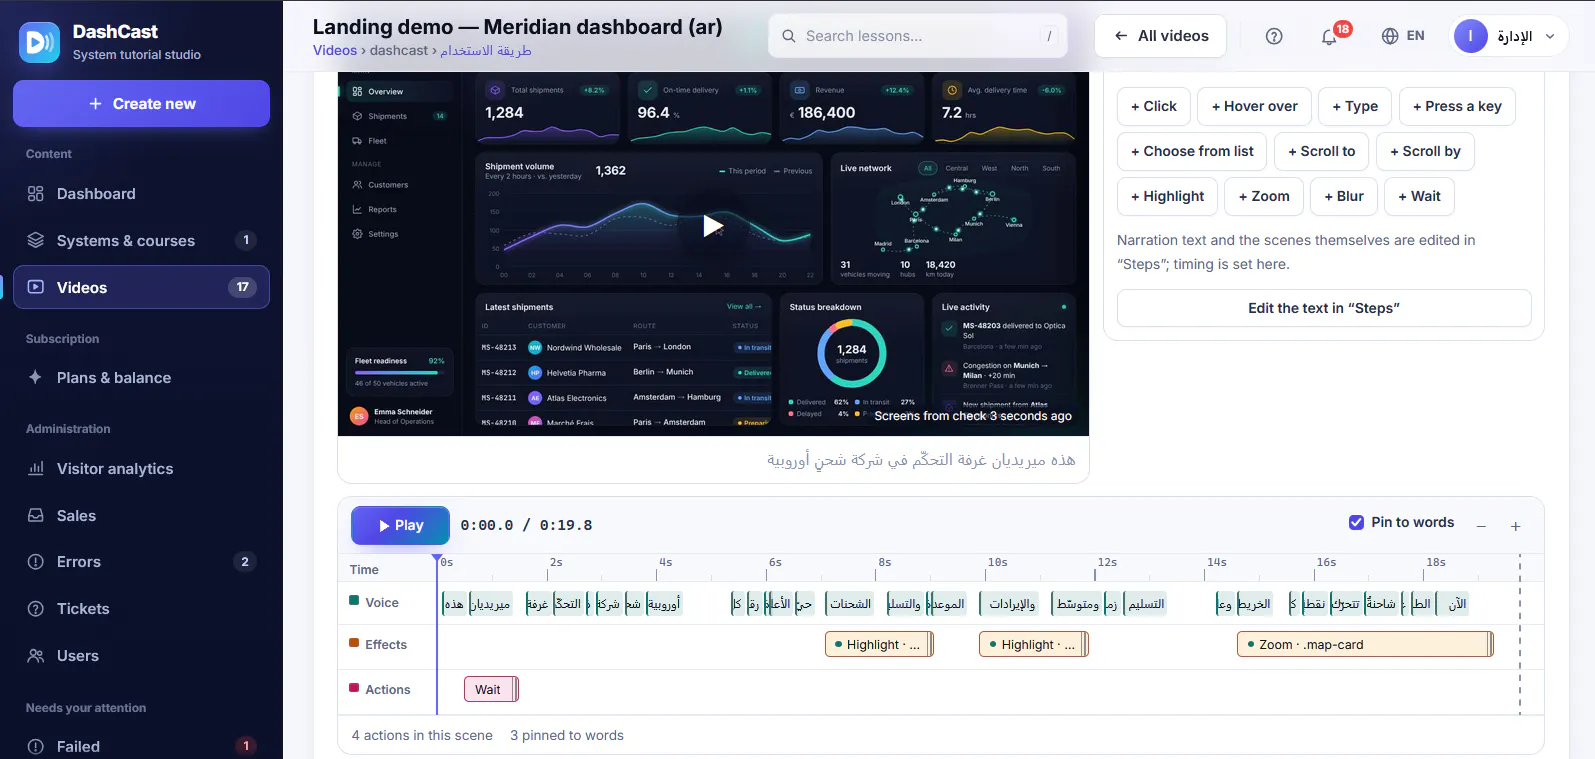This screenshot has width=1595, height=759.
Task: Add a Highlight effect
Action: coord(1168,196)
